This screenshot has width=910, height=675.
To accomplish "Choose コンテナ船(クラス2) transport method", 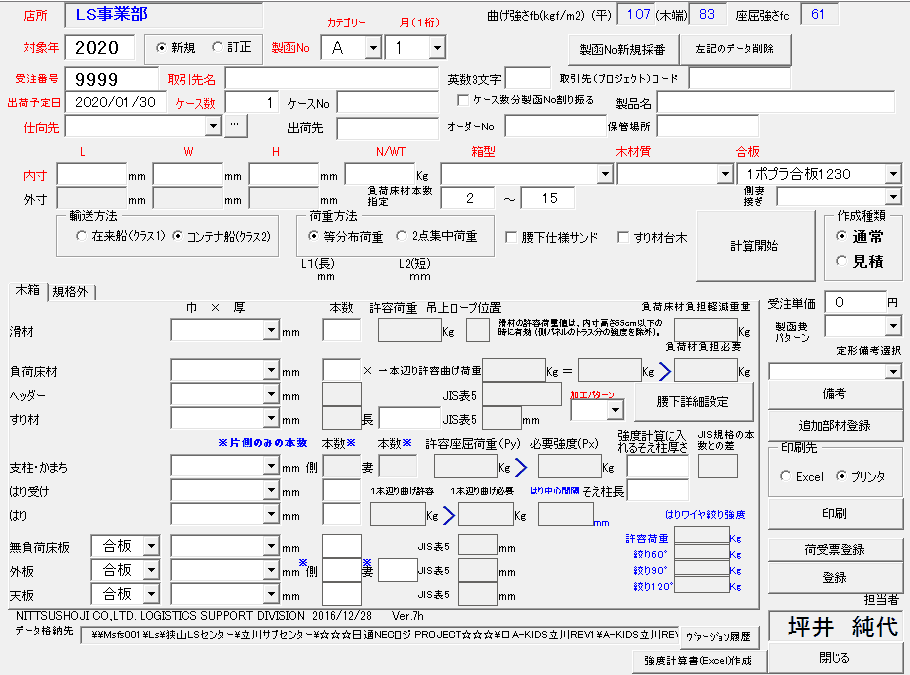I will (177, 236).
